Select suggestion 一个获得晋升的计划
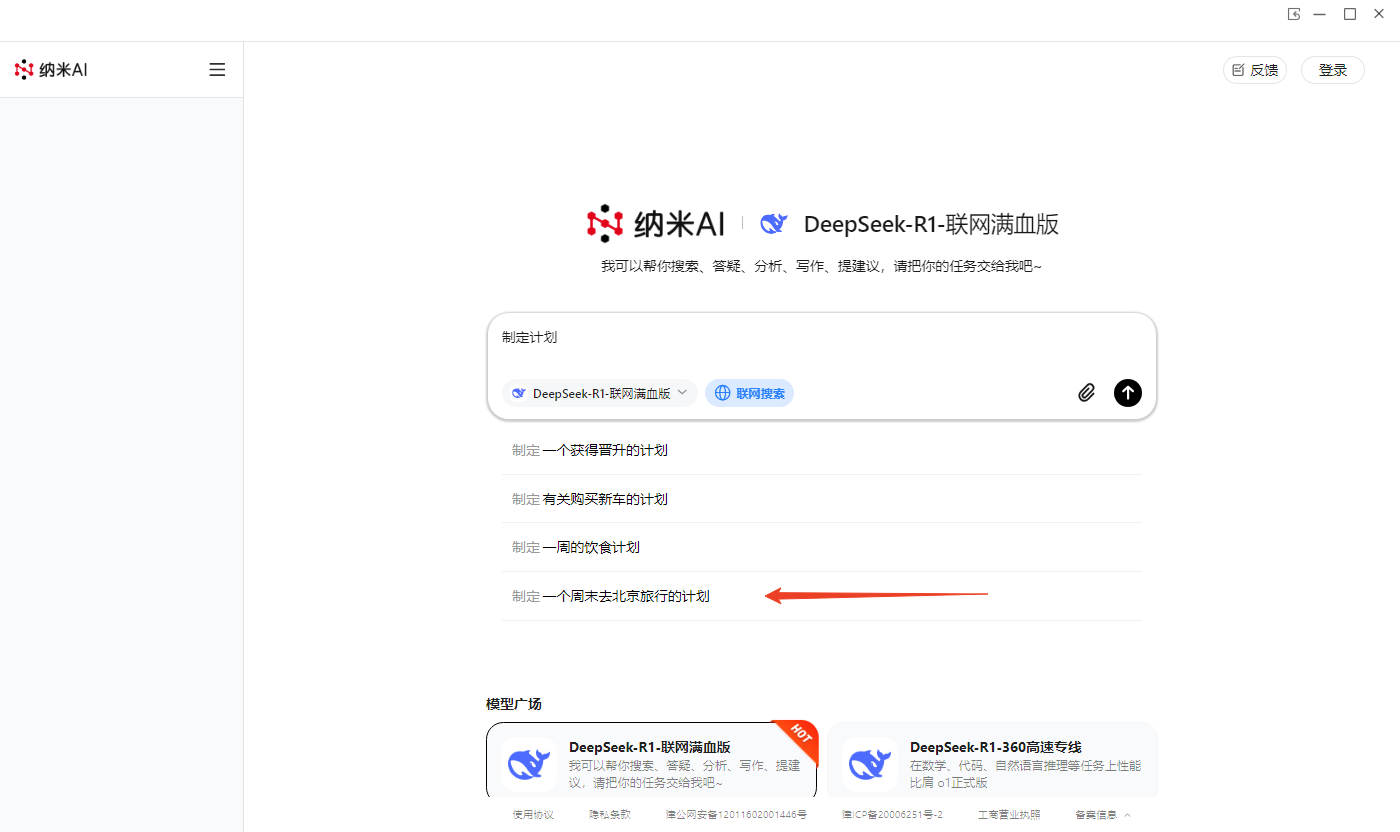This screenshot has height=832, width=1400. (821, 450)
